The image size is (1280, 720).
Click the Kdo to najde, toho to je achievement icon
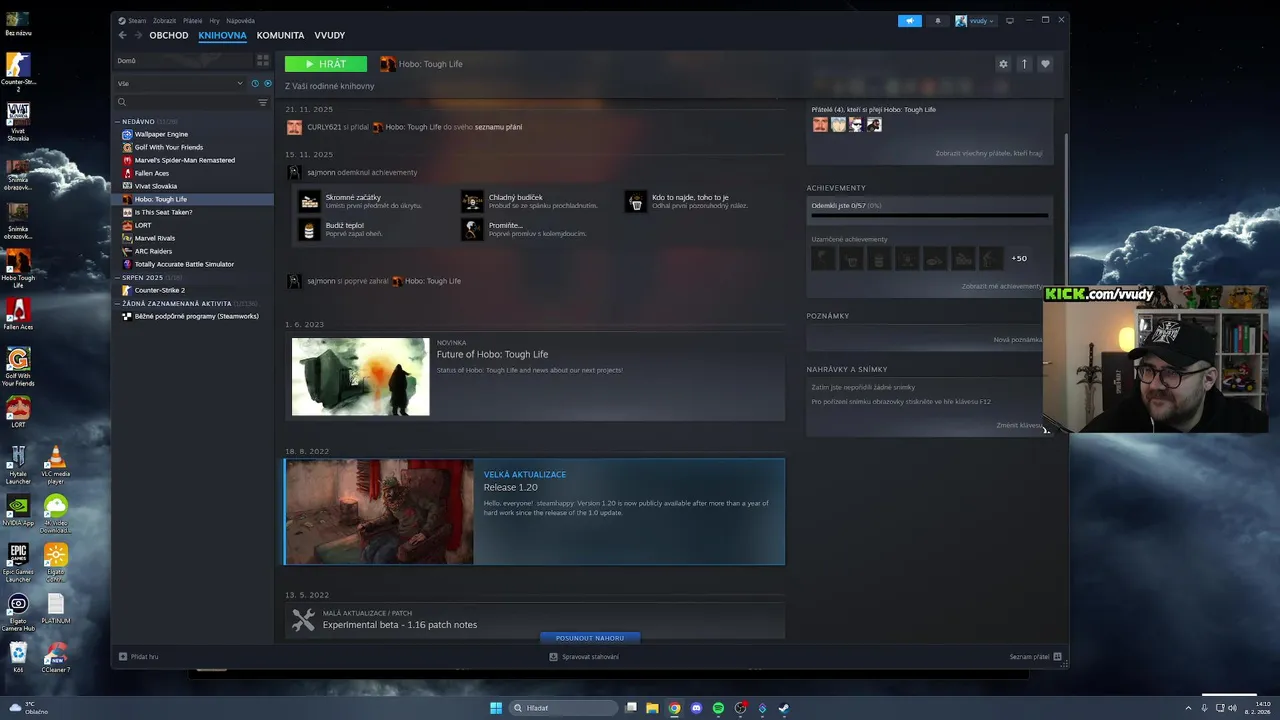tap(636, 201)
